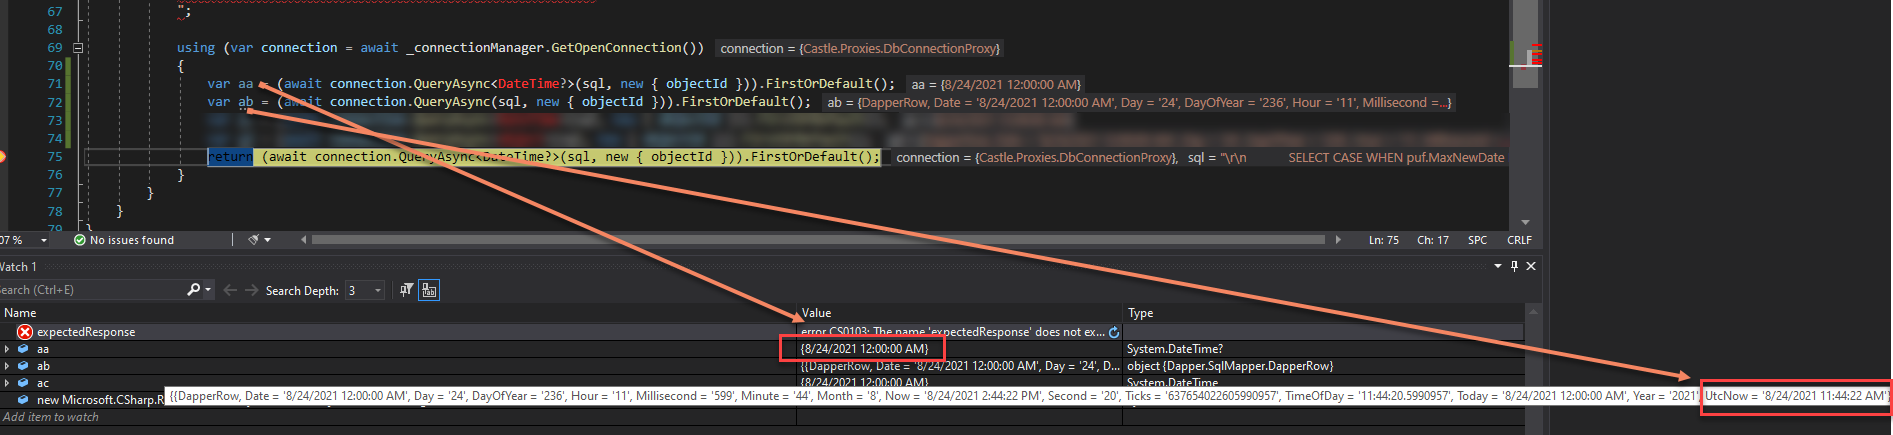1893x435 pixels.
Task: Click the ab DapperRow value cell
Action: (959, 366)
